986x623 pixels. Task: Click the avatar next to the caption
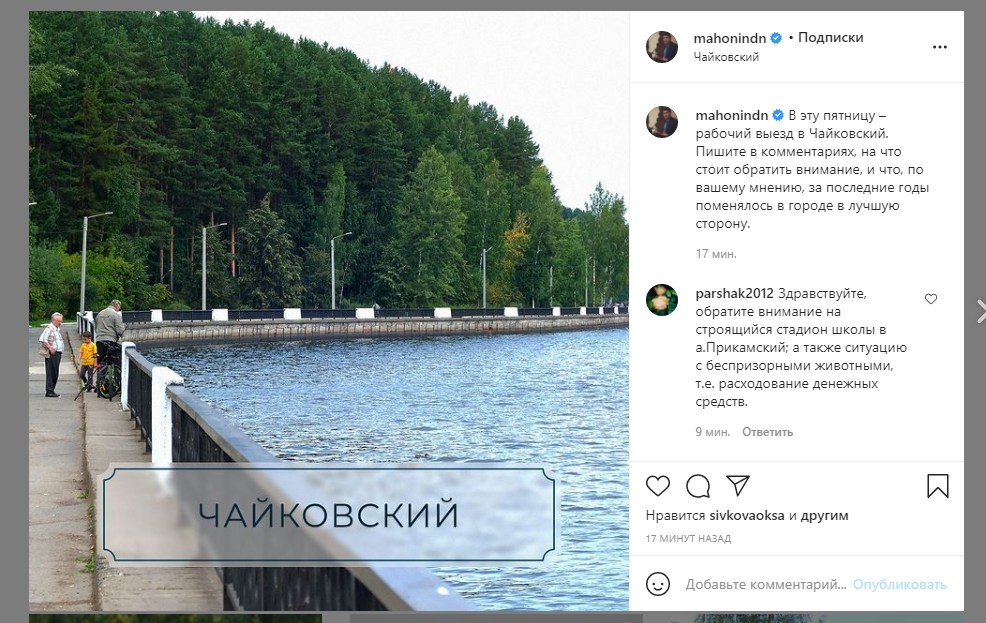point(662,122)
